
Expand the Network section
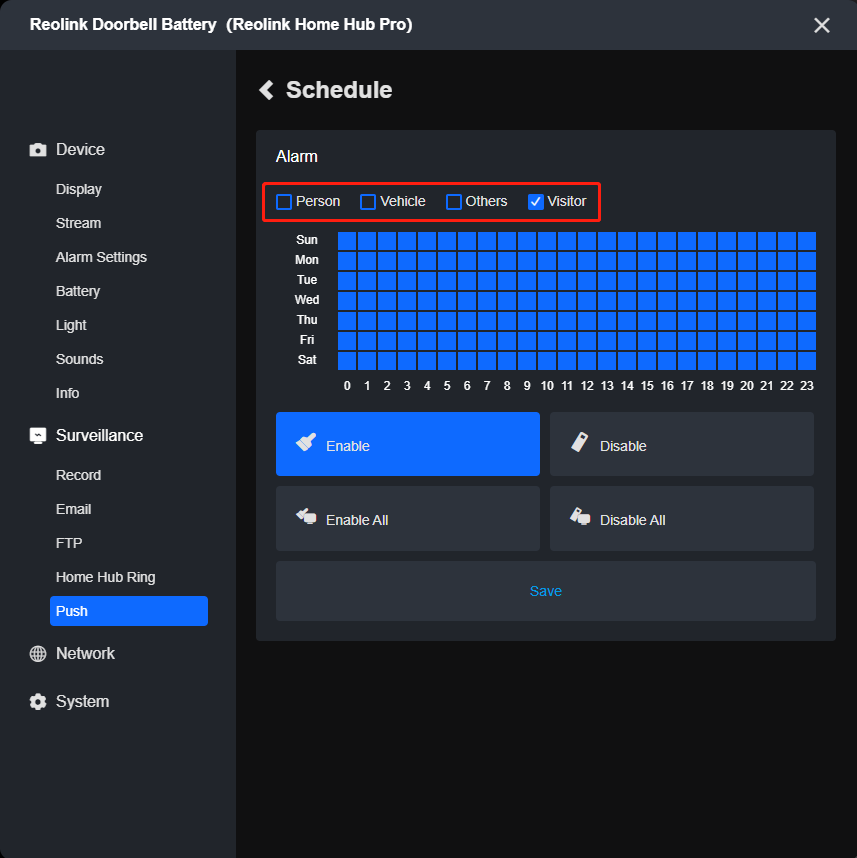point(85,653)
